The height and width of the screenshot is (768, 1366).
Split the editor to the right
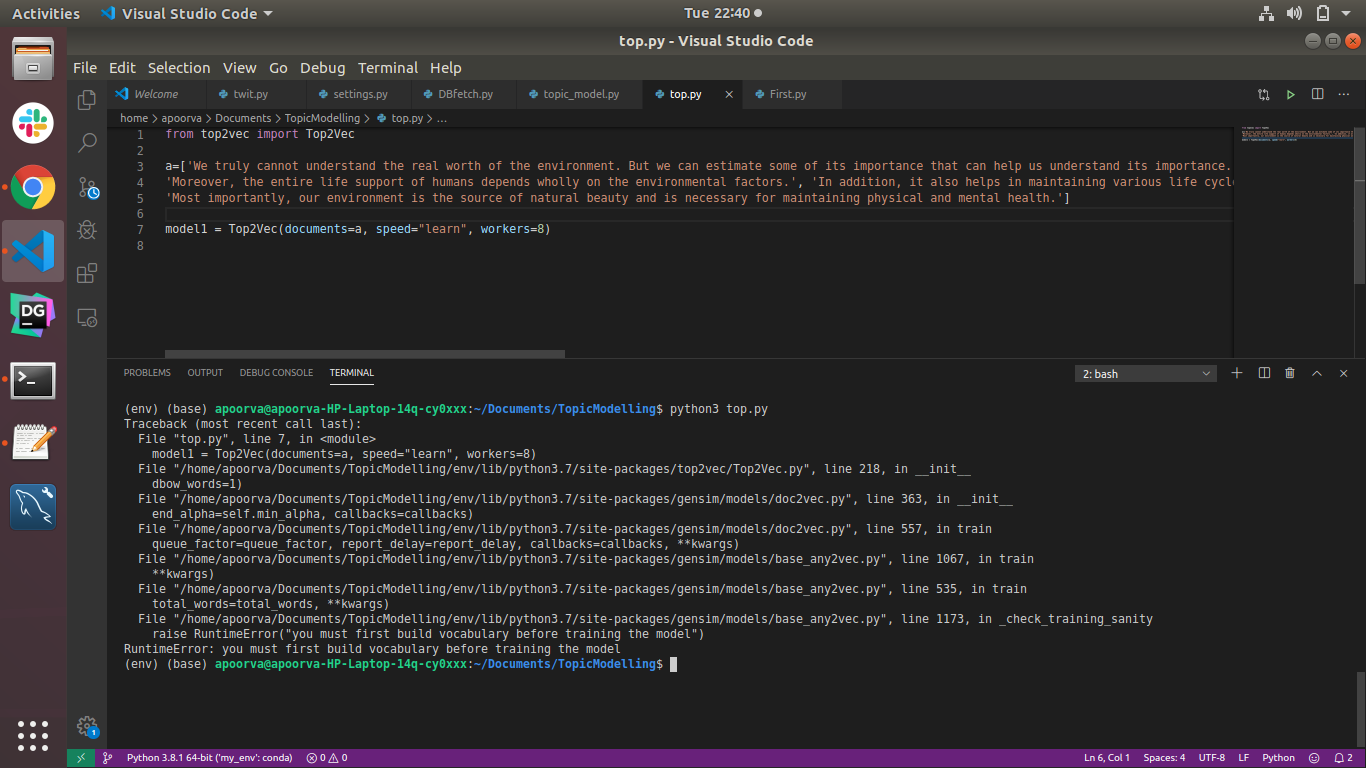1318,94
